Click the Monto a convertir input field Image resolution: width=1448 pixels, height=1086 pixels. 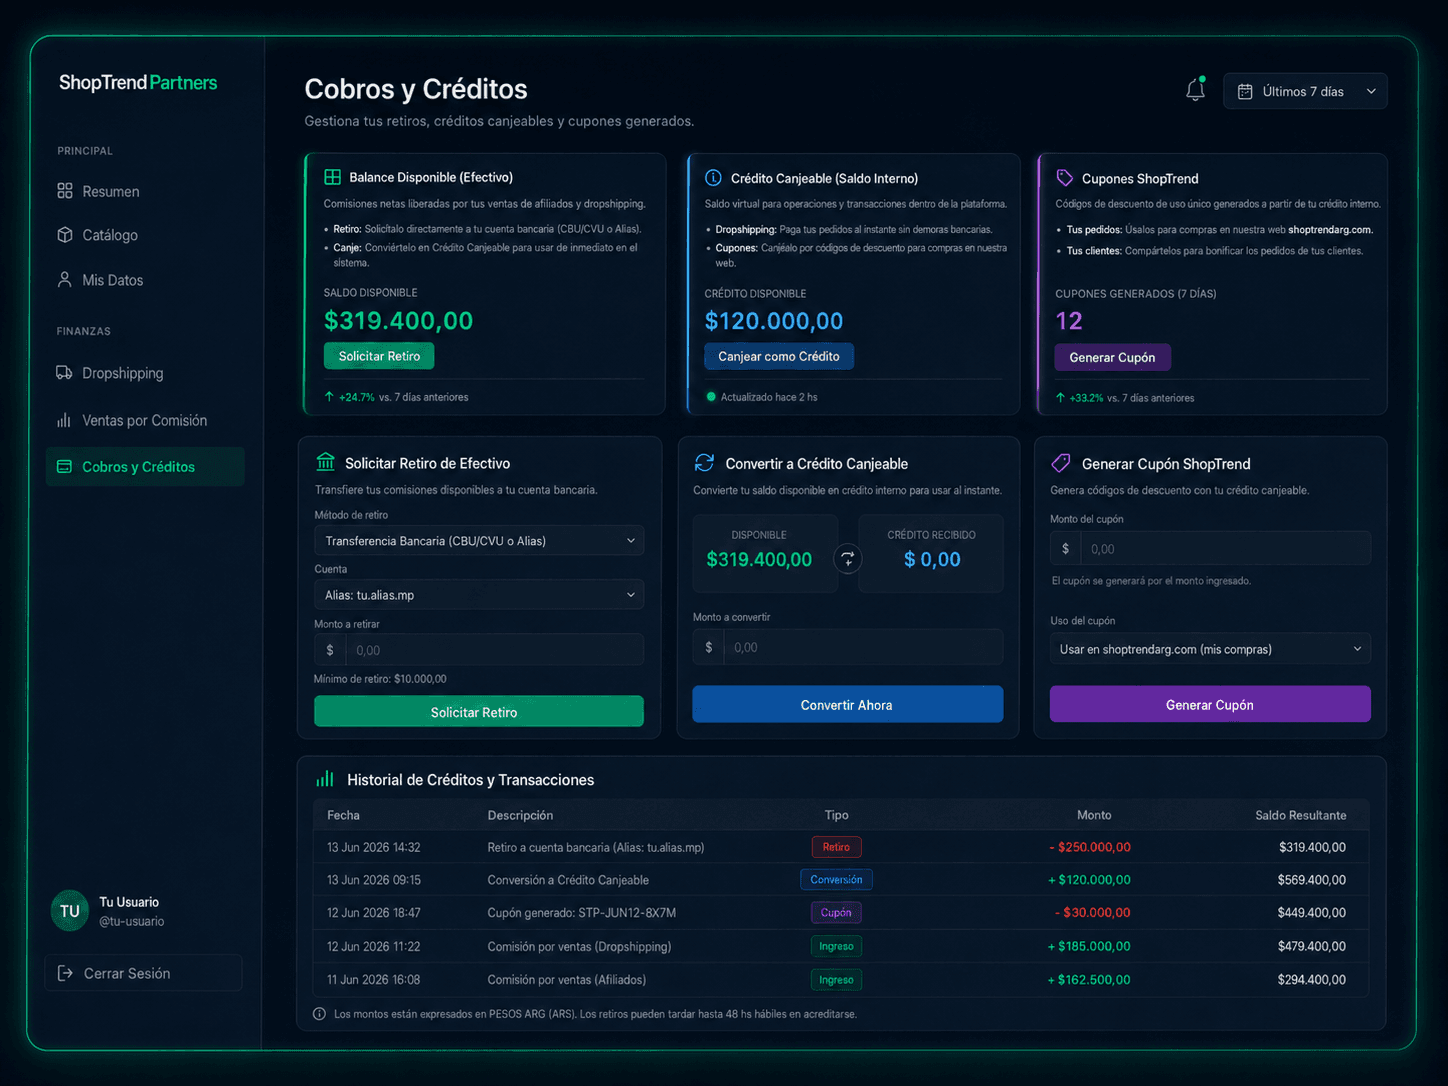click(x=847, y=647)
